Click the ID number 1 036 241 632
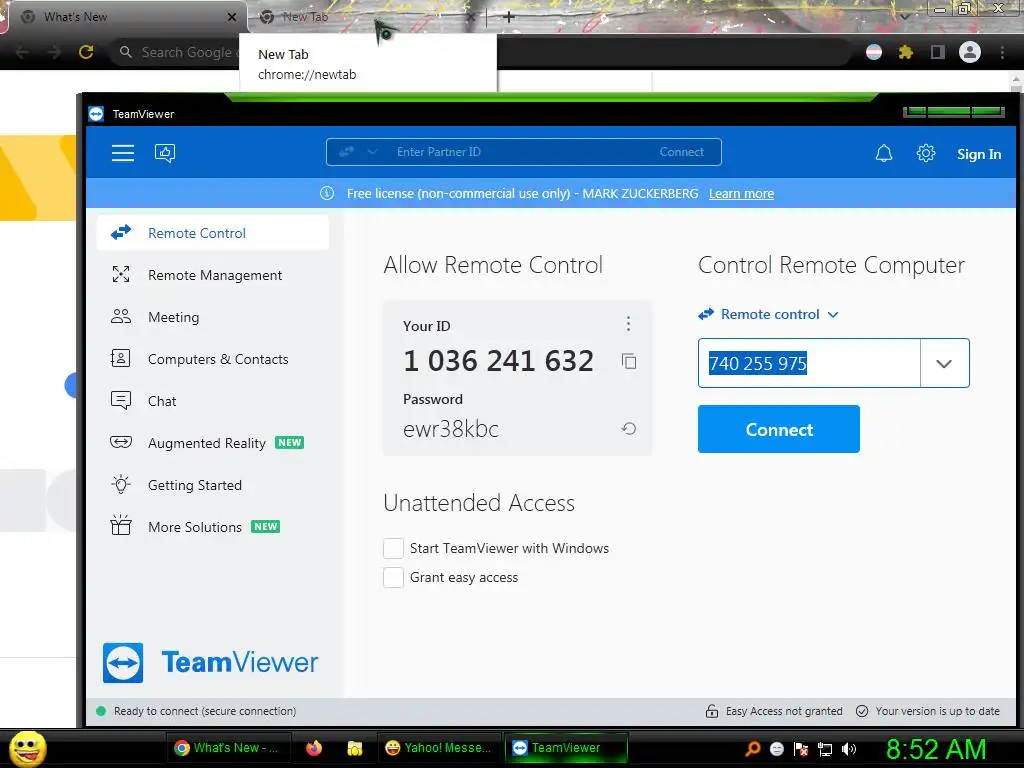This screenshot has width=1024, height=768. pyautogui.click(x=498, y=361)
